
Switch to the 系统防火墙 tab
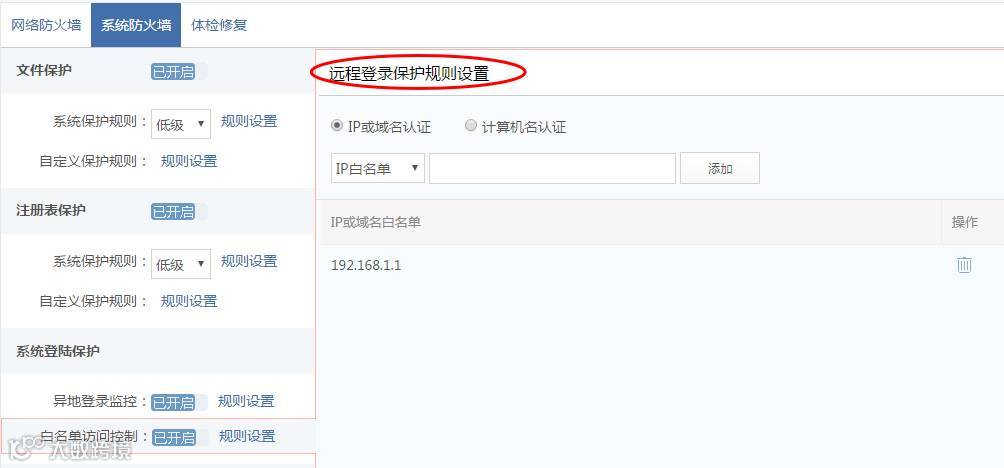click(x=136, y=26)
